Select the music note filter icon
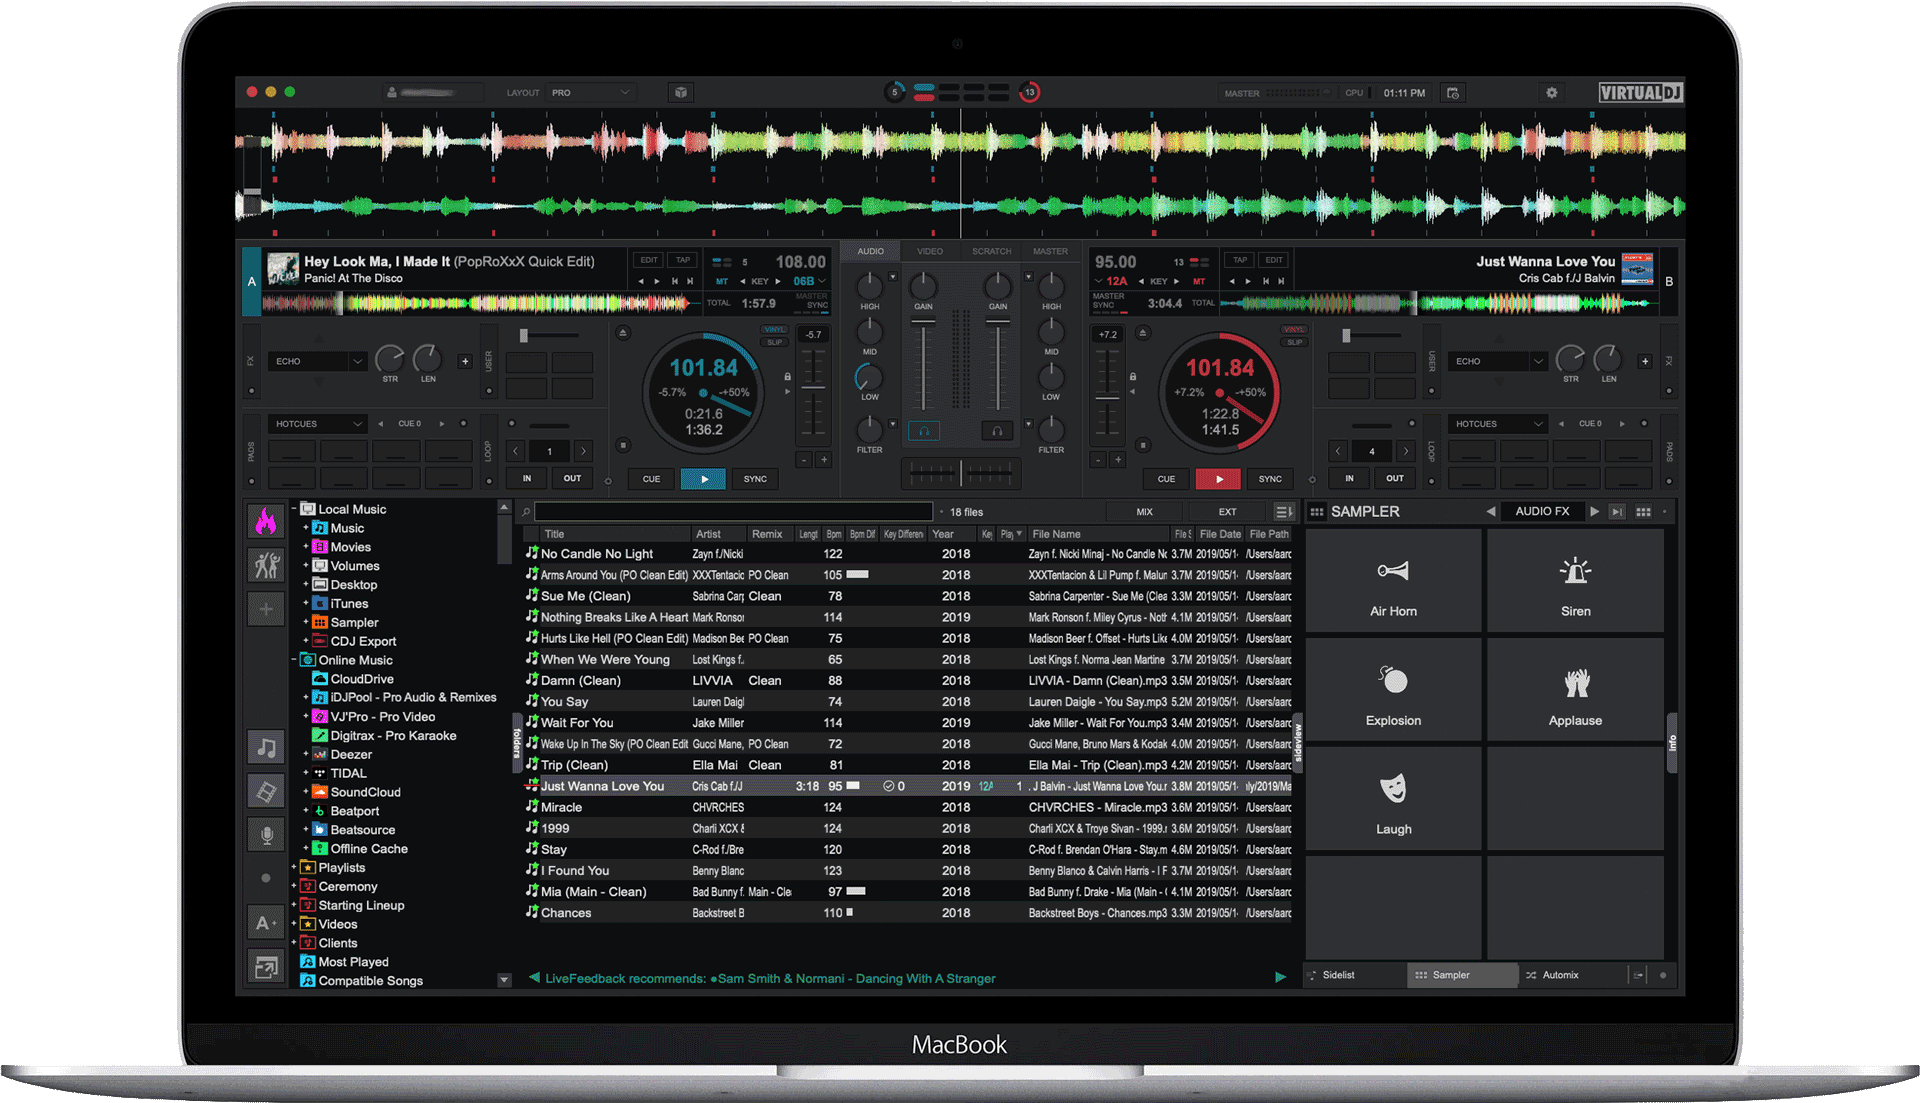Screen dimensions: 1920x1103 pos(266,747)
